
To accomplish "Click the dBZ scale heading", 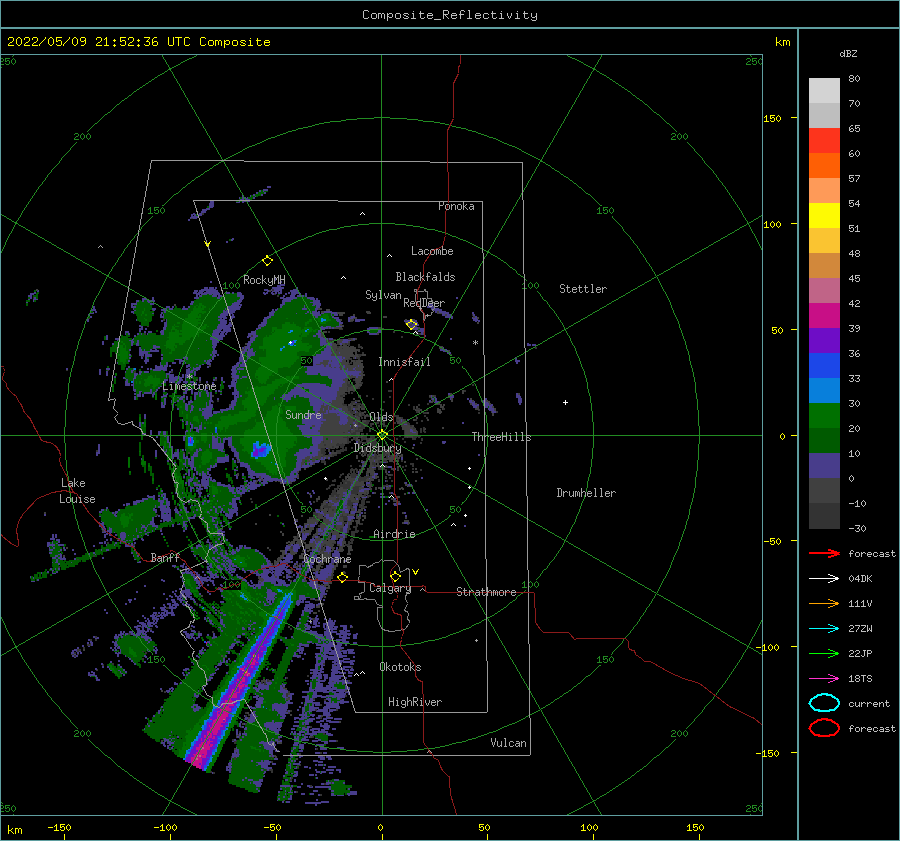I will [x=848, y=53].
